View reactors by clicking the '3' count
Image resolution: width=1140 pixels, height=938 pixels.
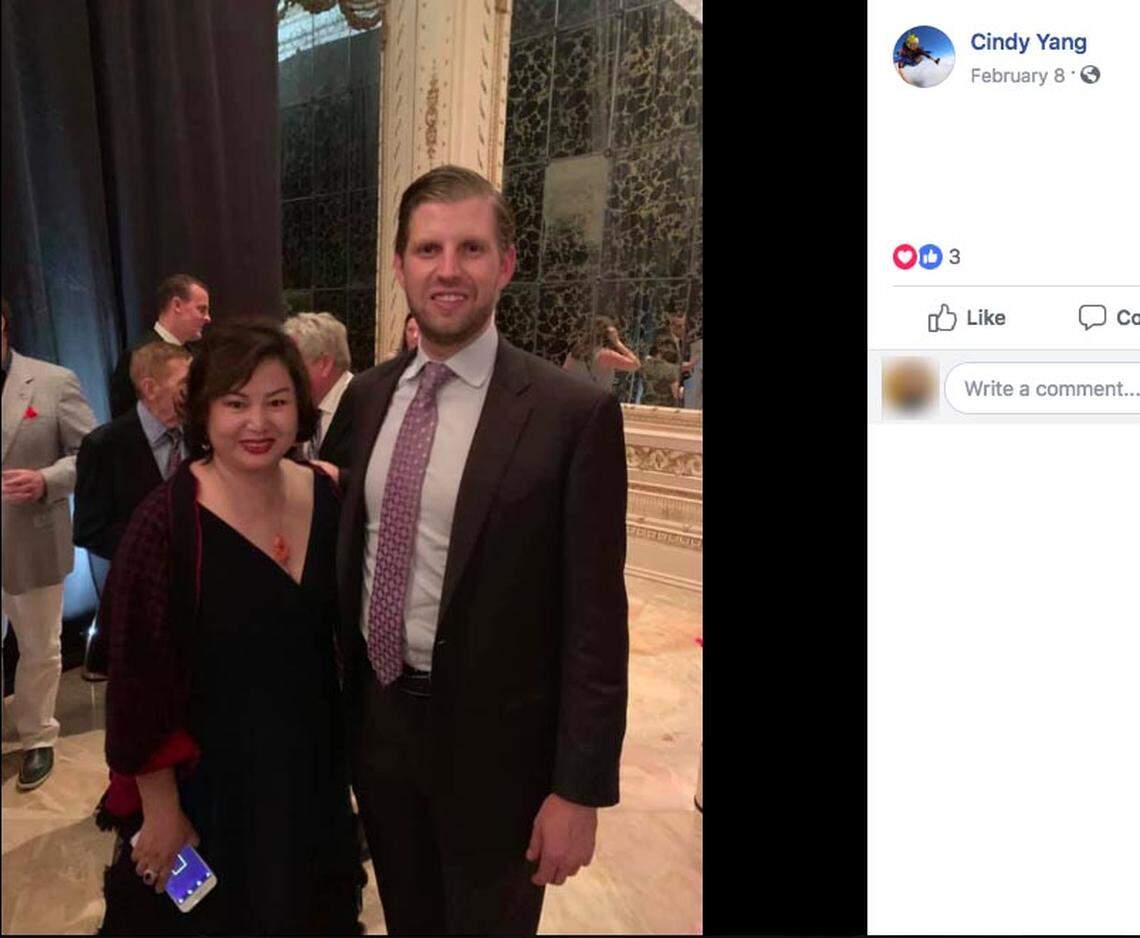click(956, 257)
